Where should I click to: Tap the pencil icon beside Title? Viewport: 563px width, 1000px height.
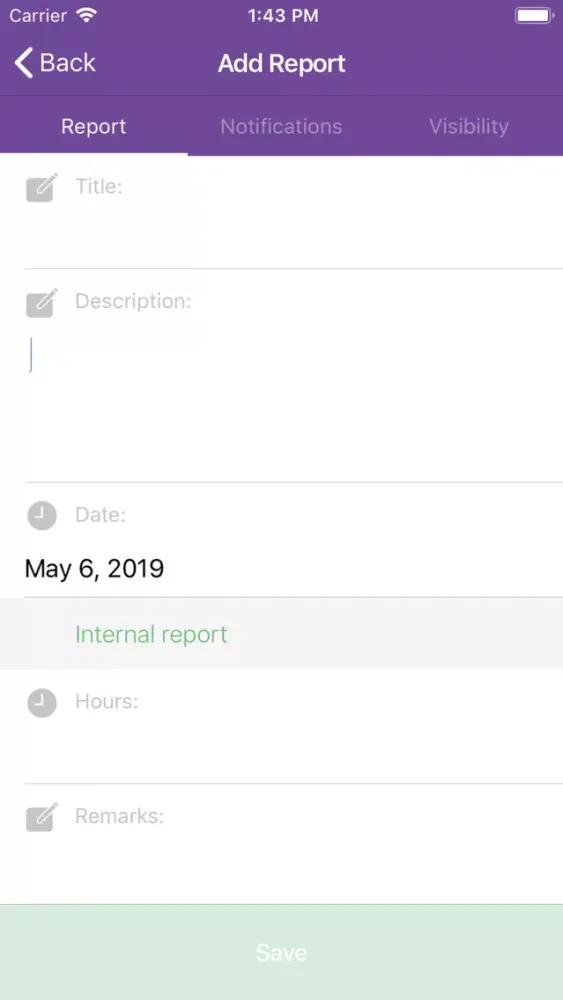42,188
